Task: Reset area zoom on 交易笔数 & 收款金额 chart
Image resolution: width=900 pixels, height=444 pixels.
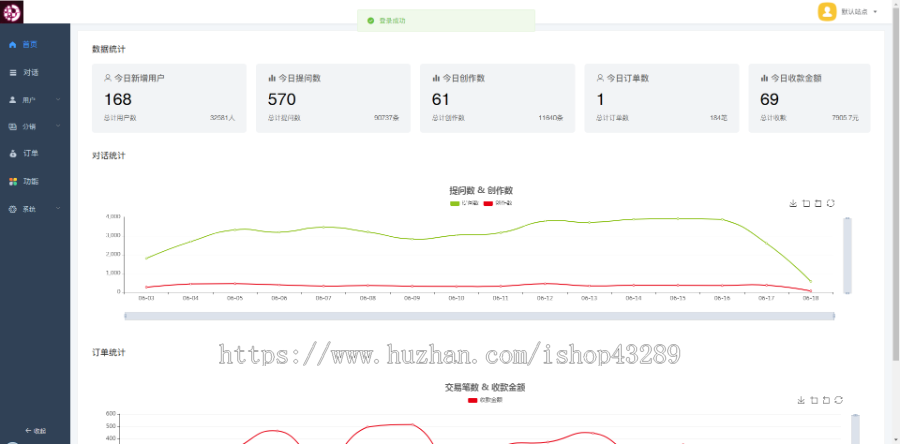Action: 826,400
